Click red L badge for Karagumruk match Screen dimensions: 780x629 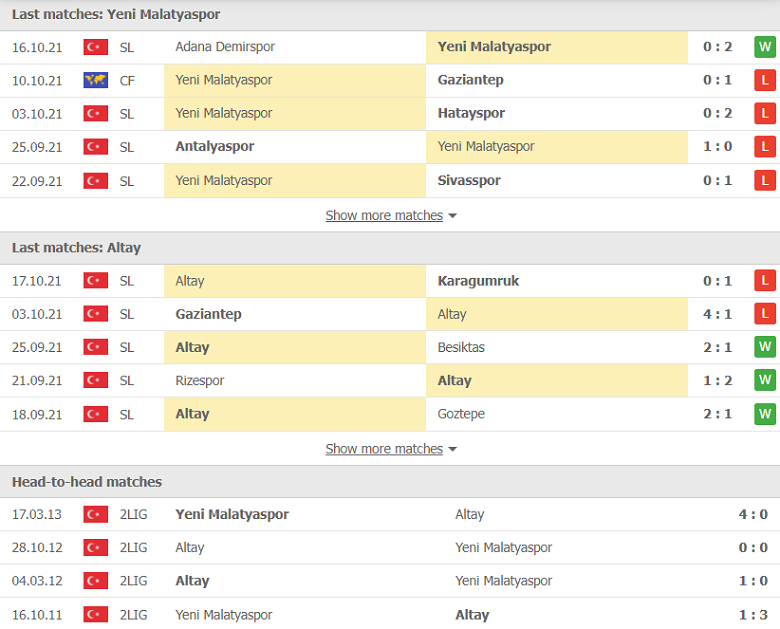765,281
